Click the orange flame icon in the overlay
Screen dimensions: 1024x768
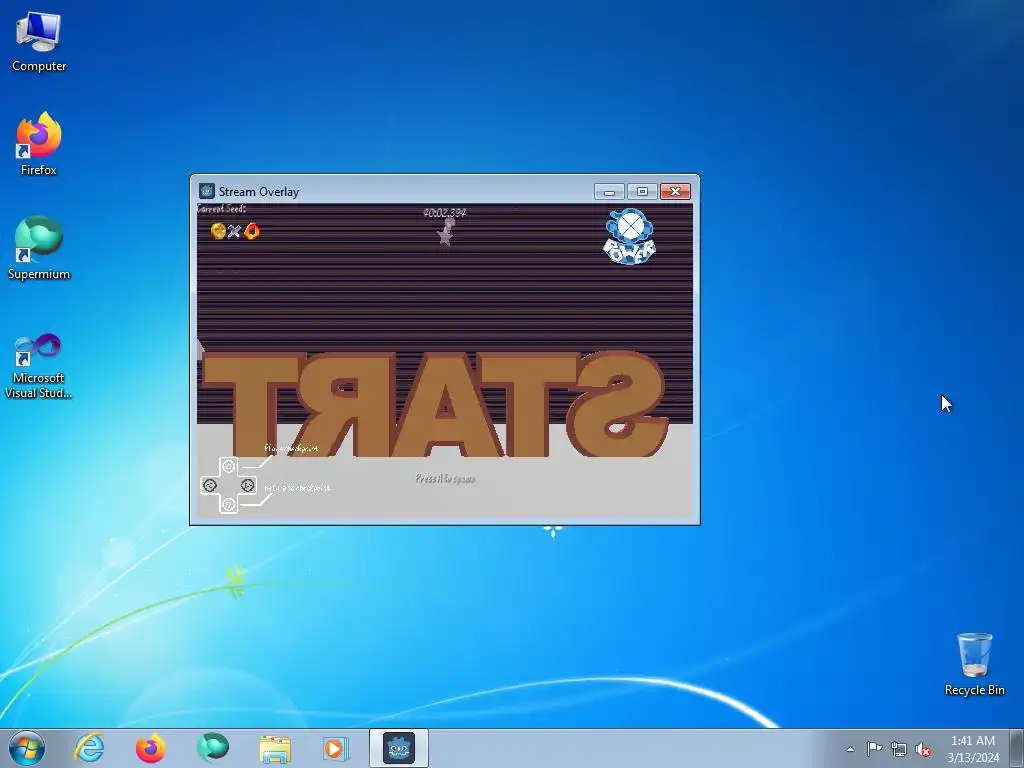pos(251,231)
